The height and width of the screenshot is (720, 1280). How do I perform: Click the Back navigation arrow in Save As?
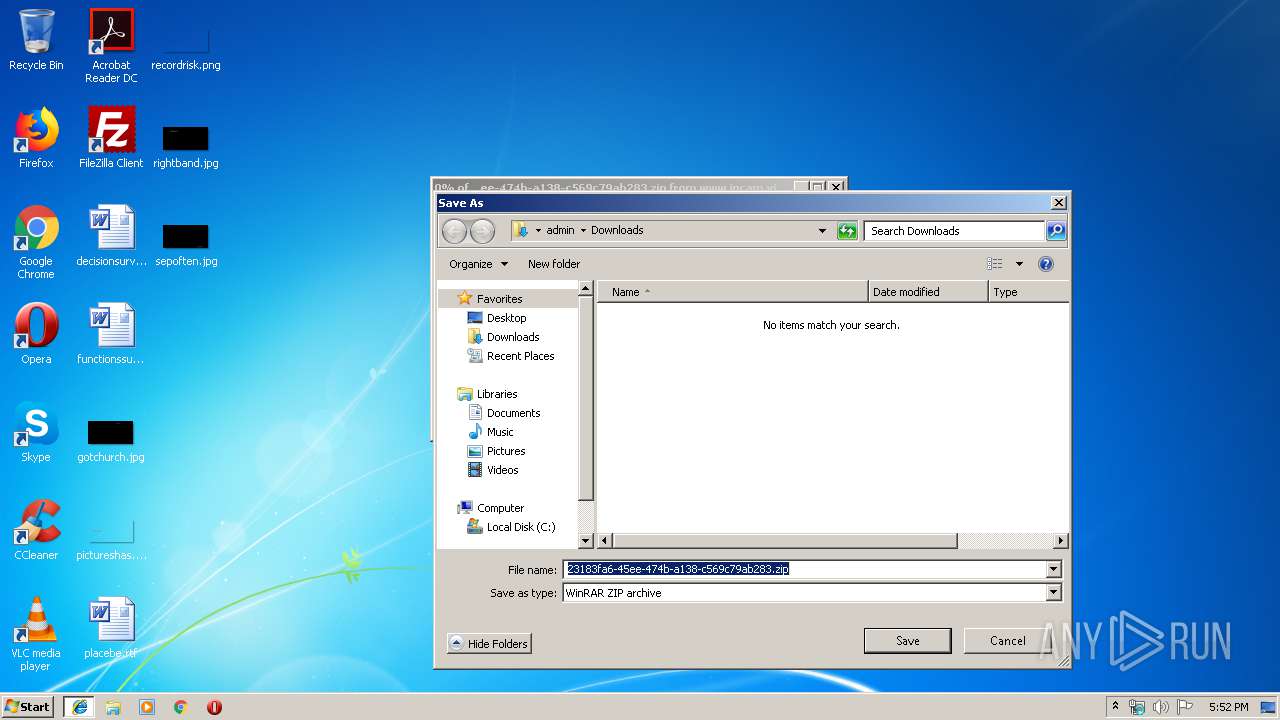point(454,231)
